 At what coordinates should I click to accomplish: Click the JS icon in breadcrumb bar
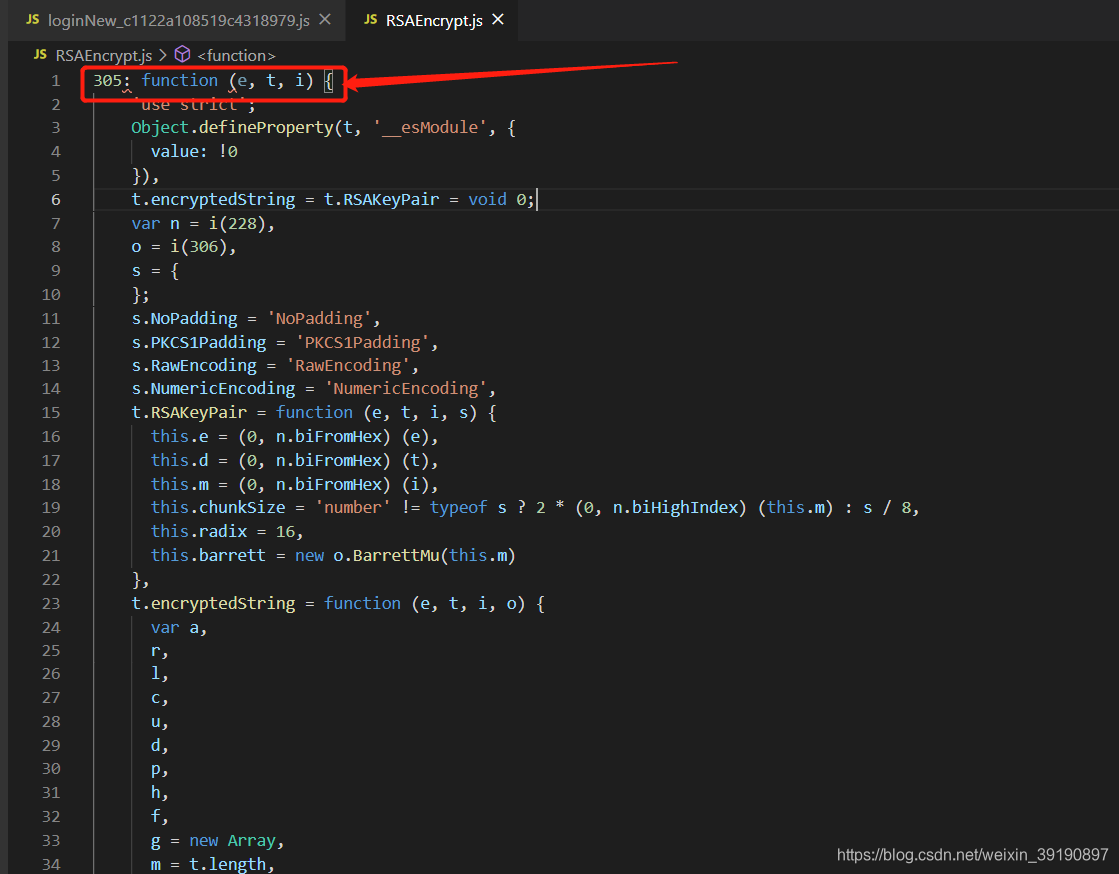click(x=41, y=55)
